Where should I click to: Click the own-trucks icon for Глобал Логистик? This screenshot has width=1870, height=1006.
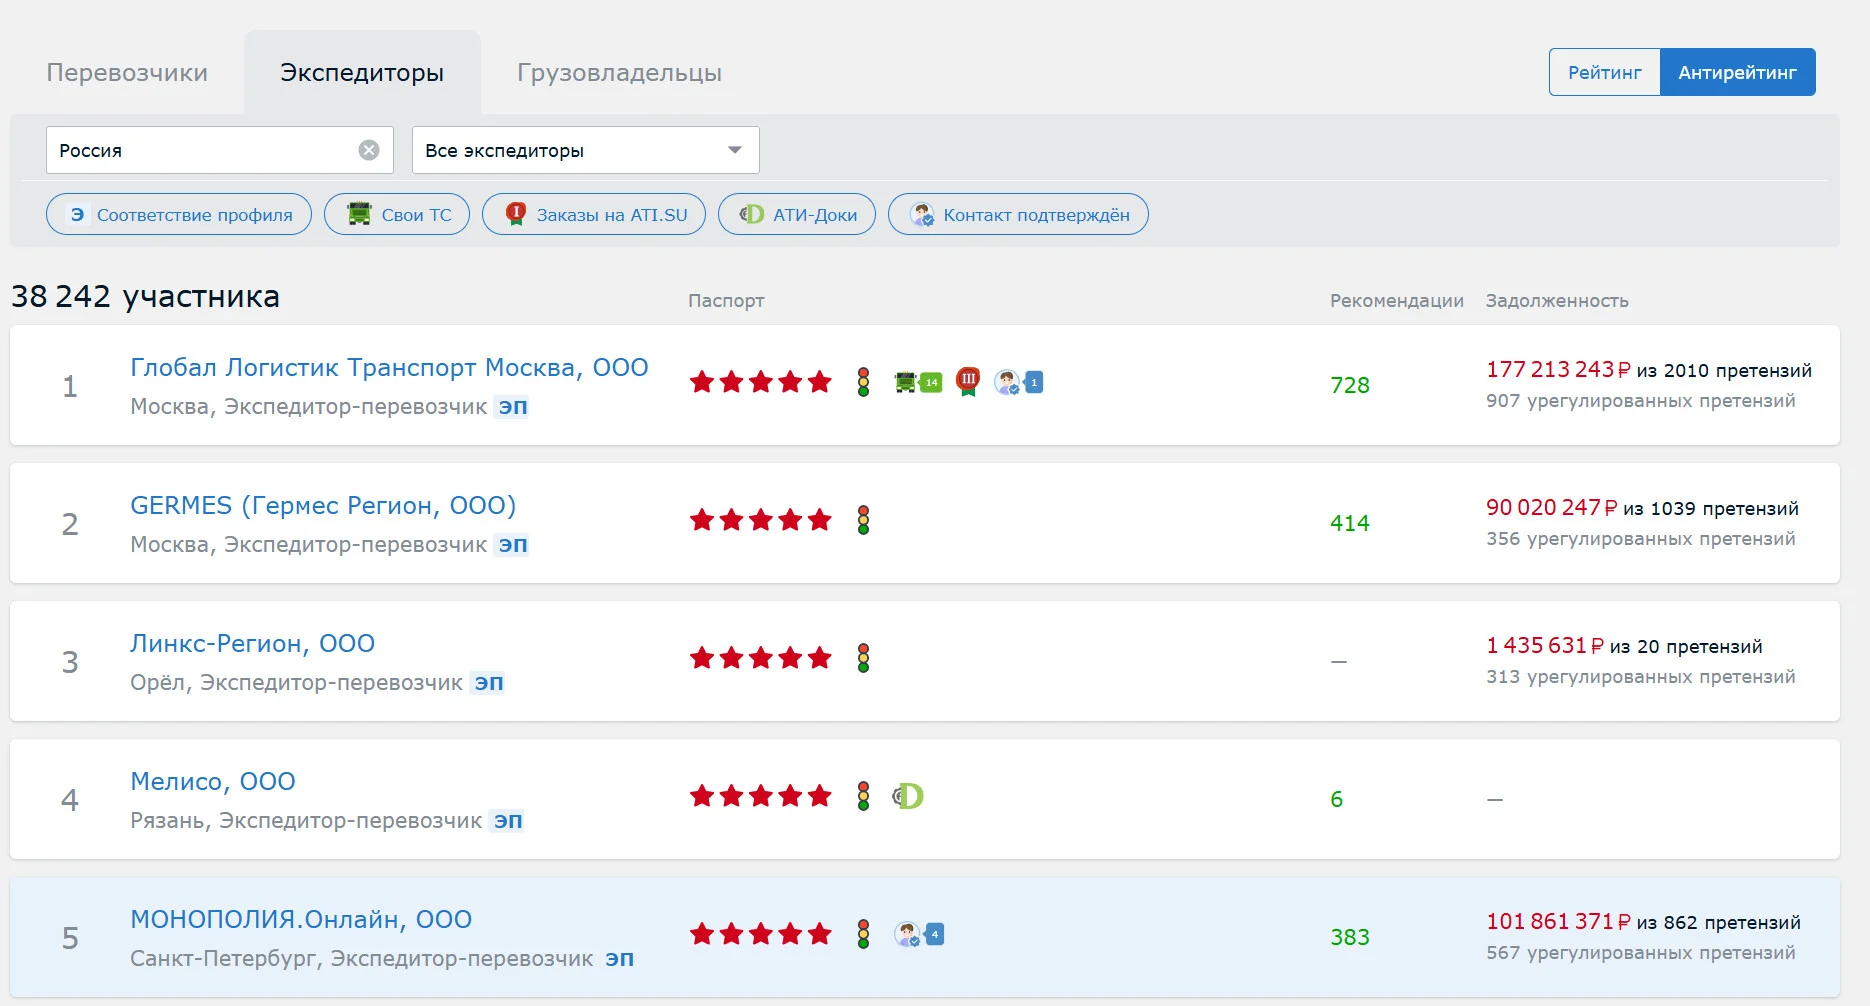[918, 382]
